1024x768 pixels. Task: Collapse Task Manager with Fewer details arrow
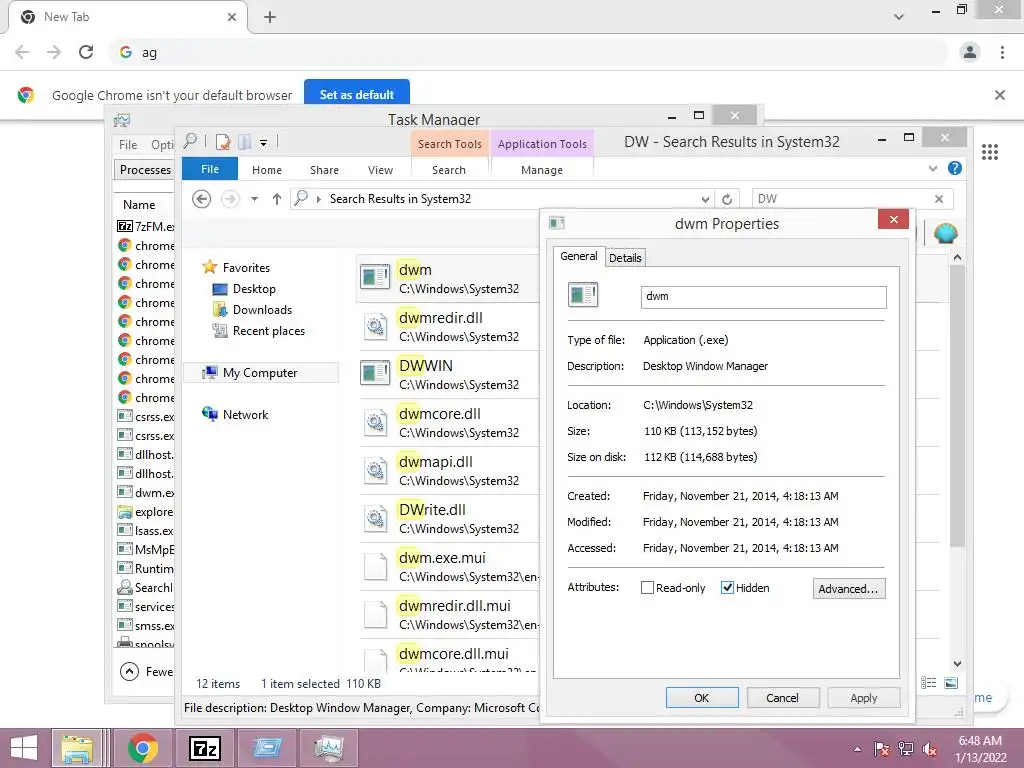coord(129,671)
